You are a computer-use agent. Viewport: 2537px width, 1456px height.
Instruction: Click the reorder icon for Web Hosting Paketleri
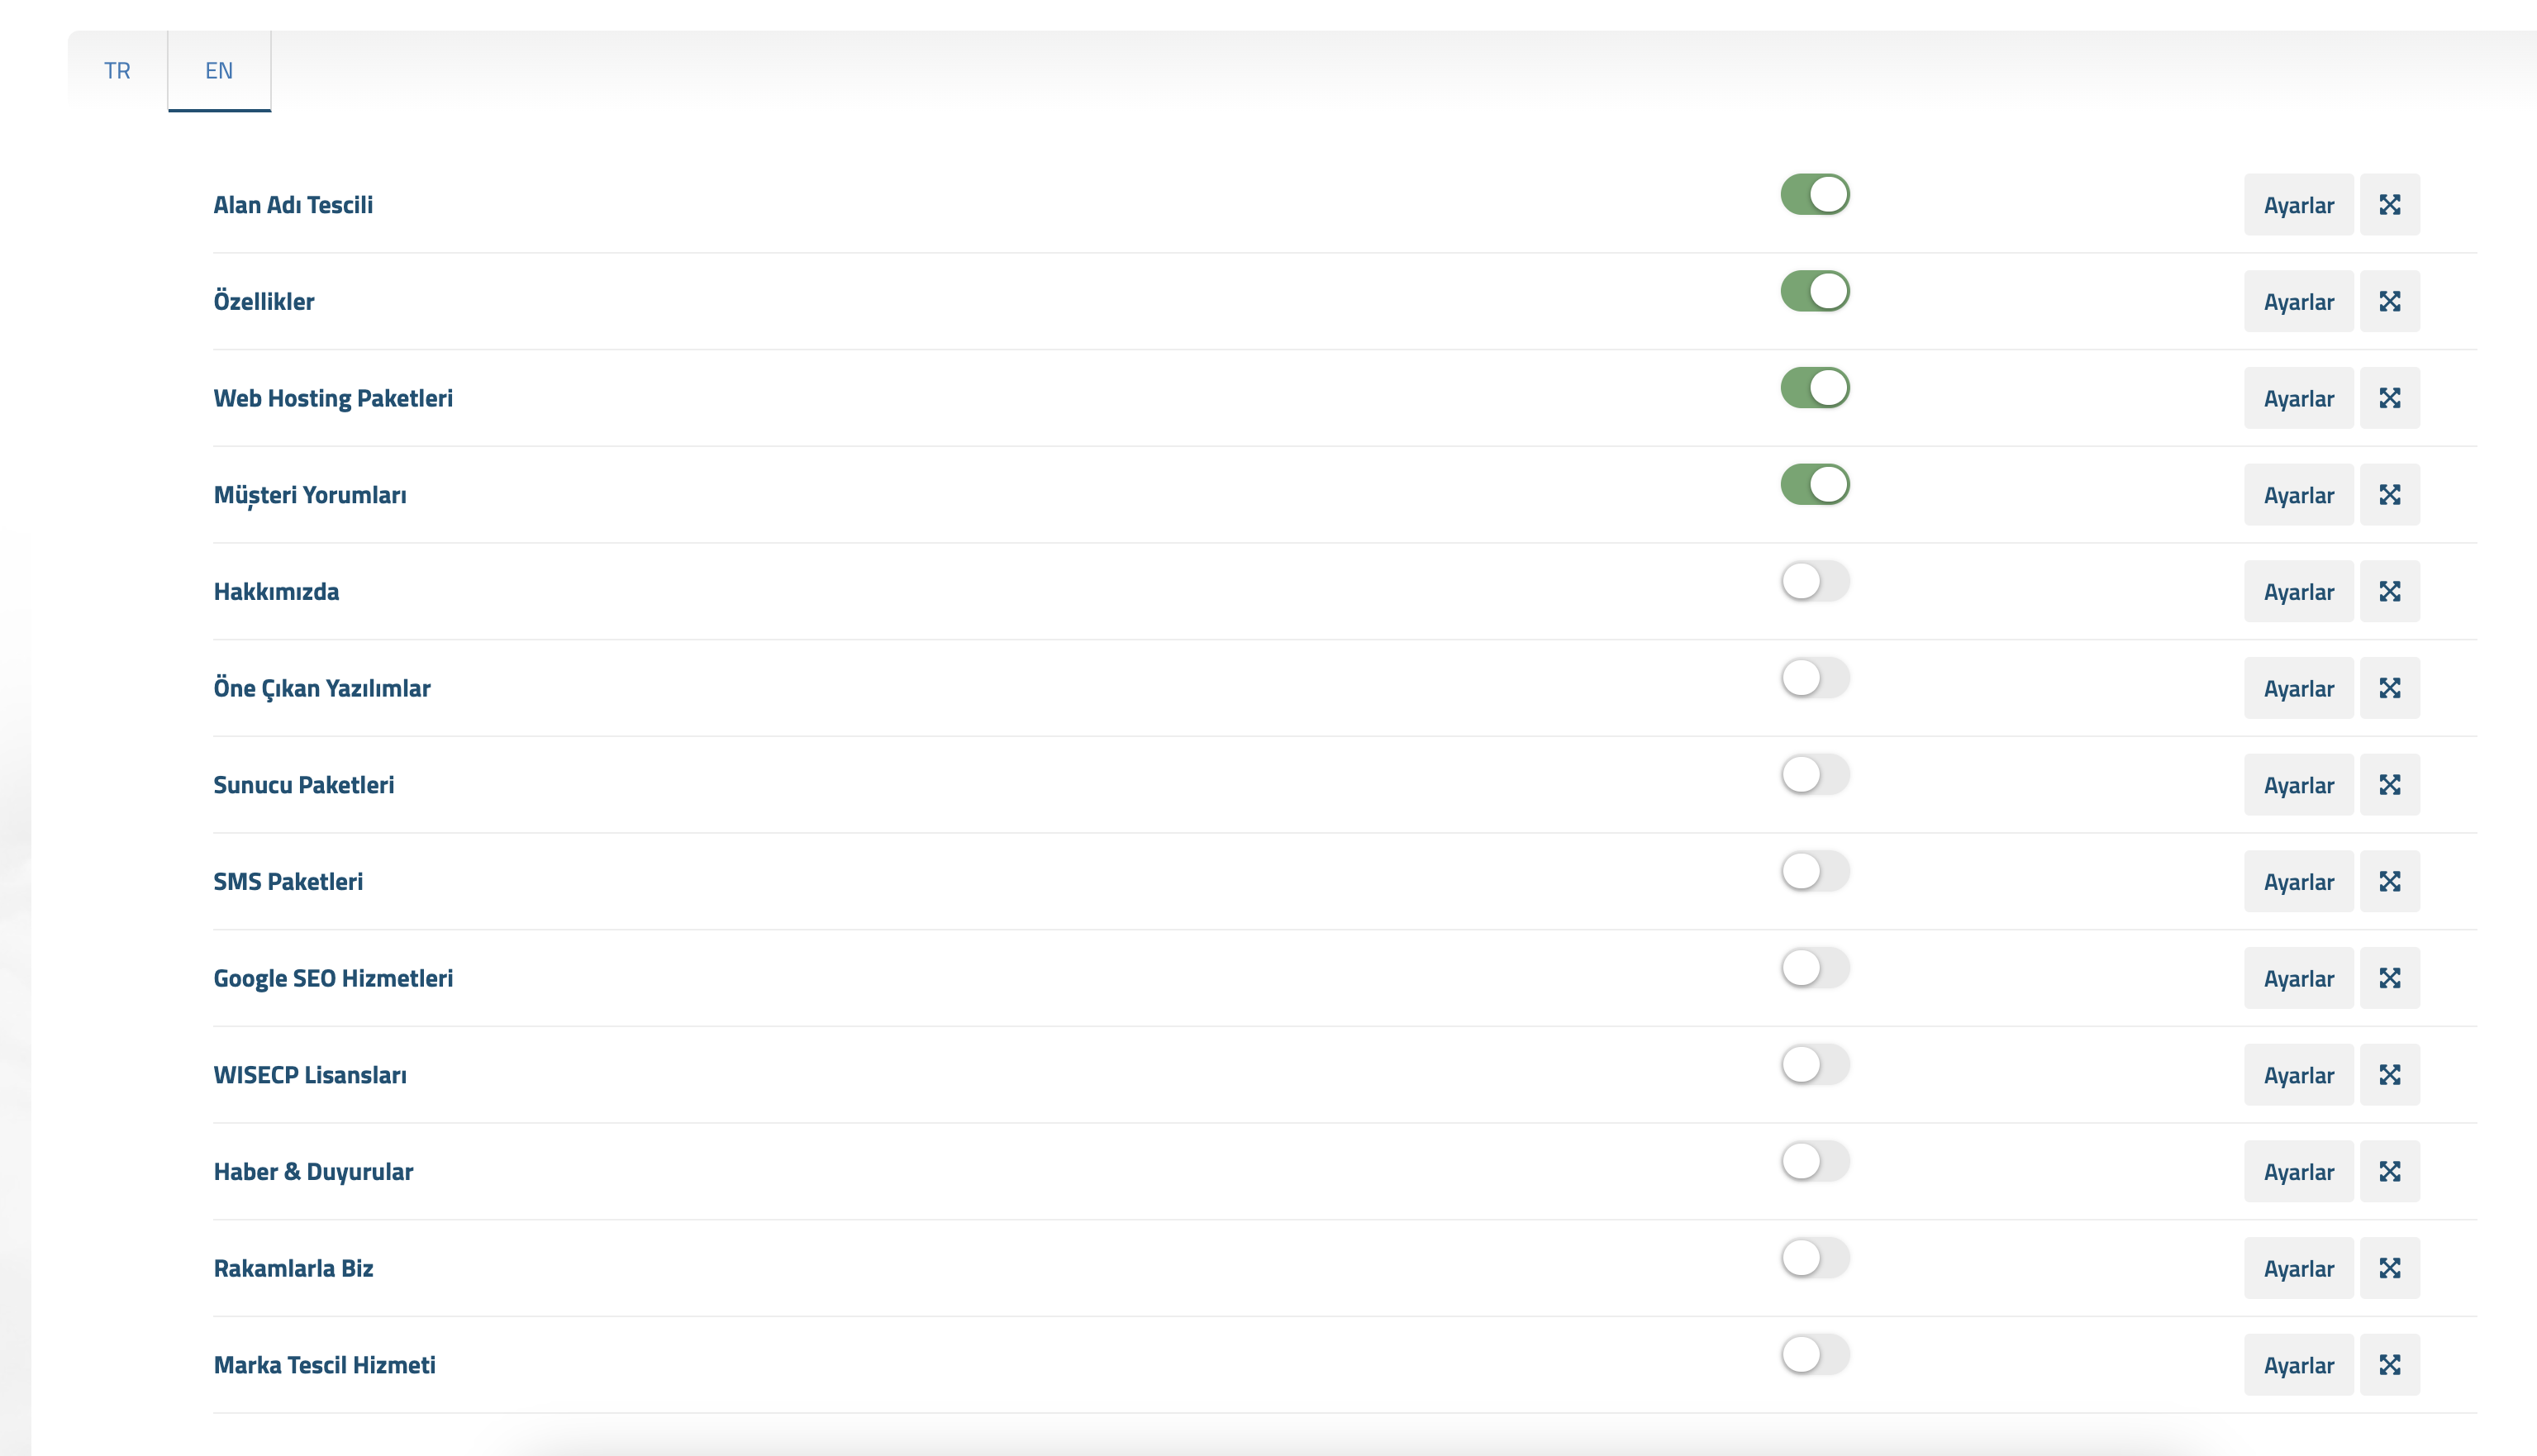click(2389, 398)
